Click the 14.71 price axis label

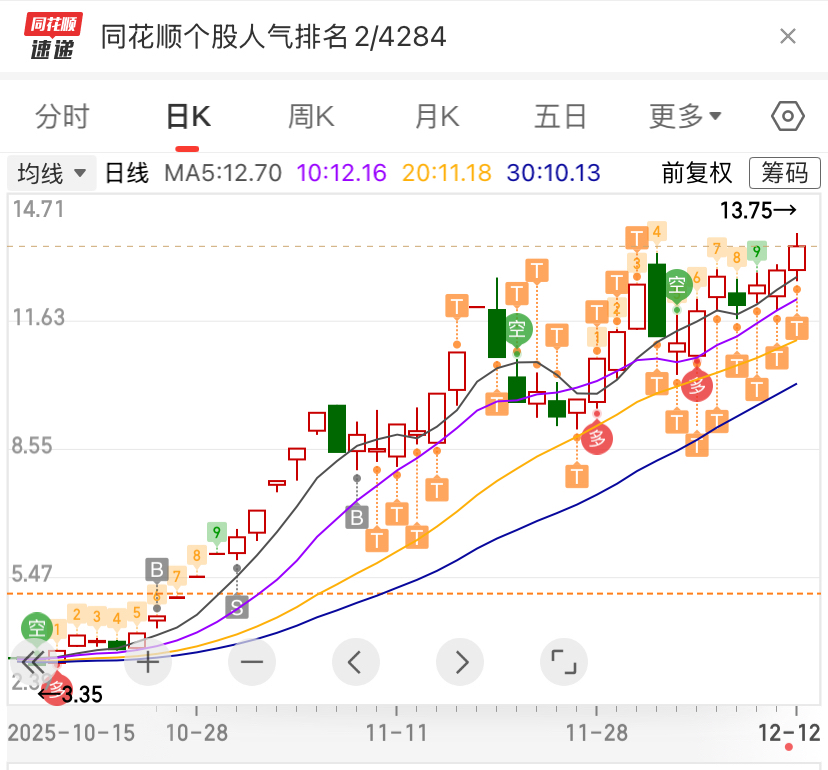(x=39, y=209)
